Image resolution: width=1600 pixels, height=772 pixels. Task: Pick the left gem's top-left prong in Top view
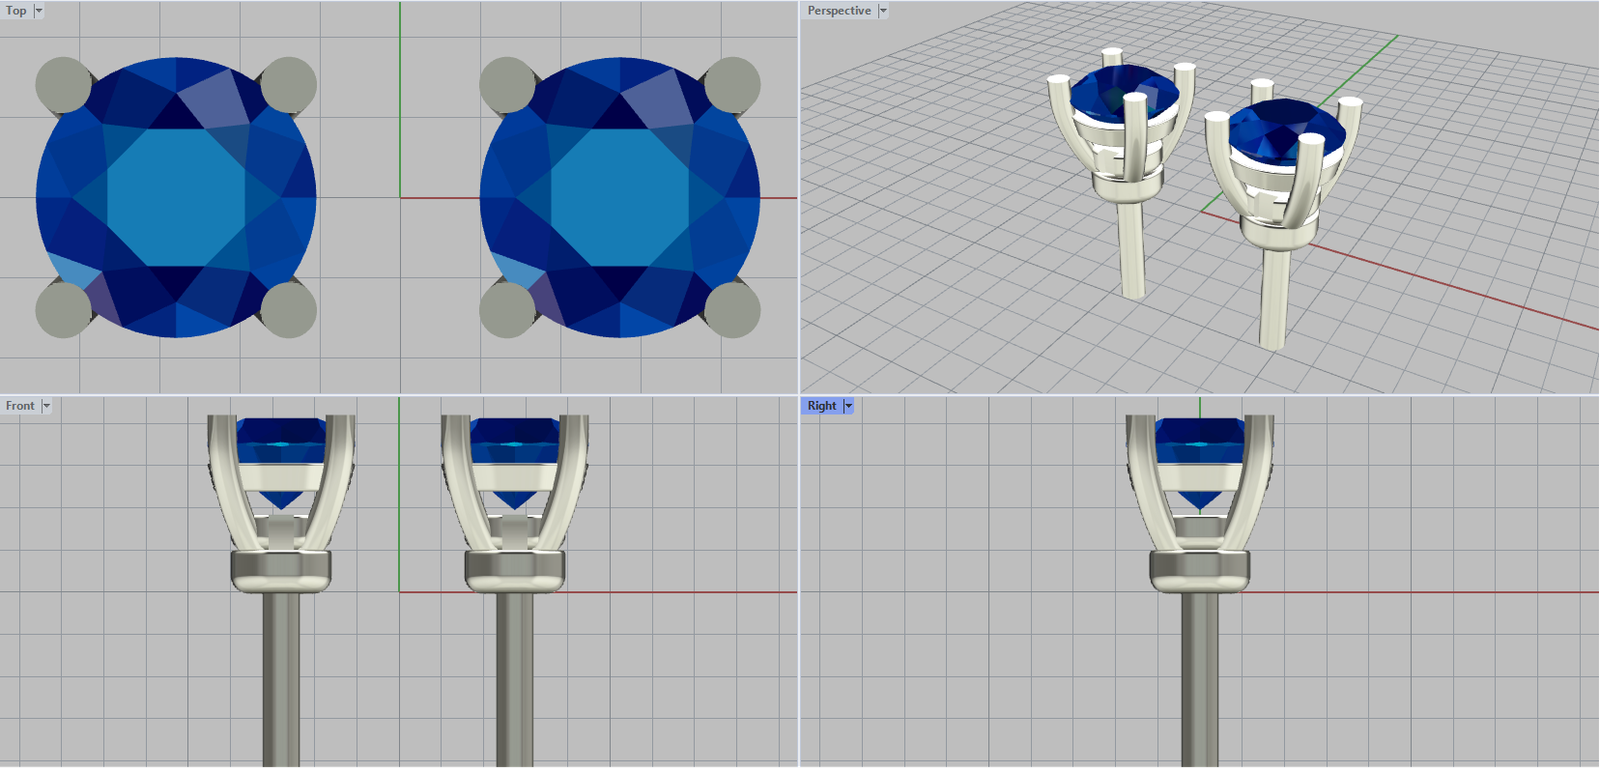pos(62,84)
